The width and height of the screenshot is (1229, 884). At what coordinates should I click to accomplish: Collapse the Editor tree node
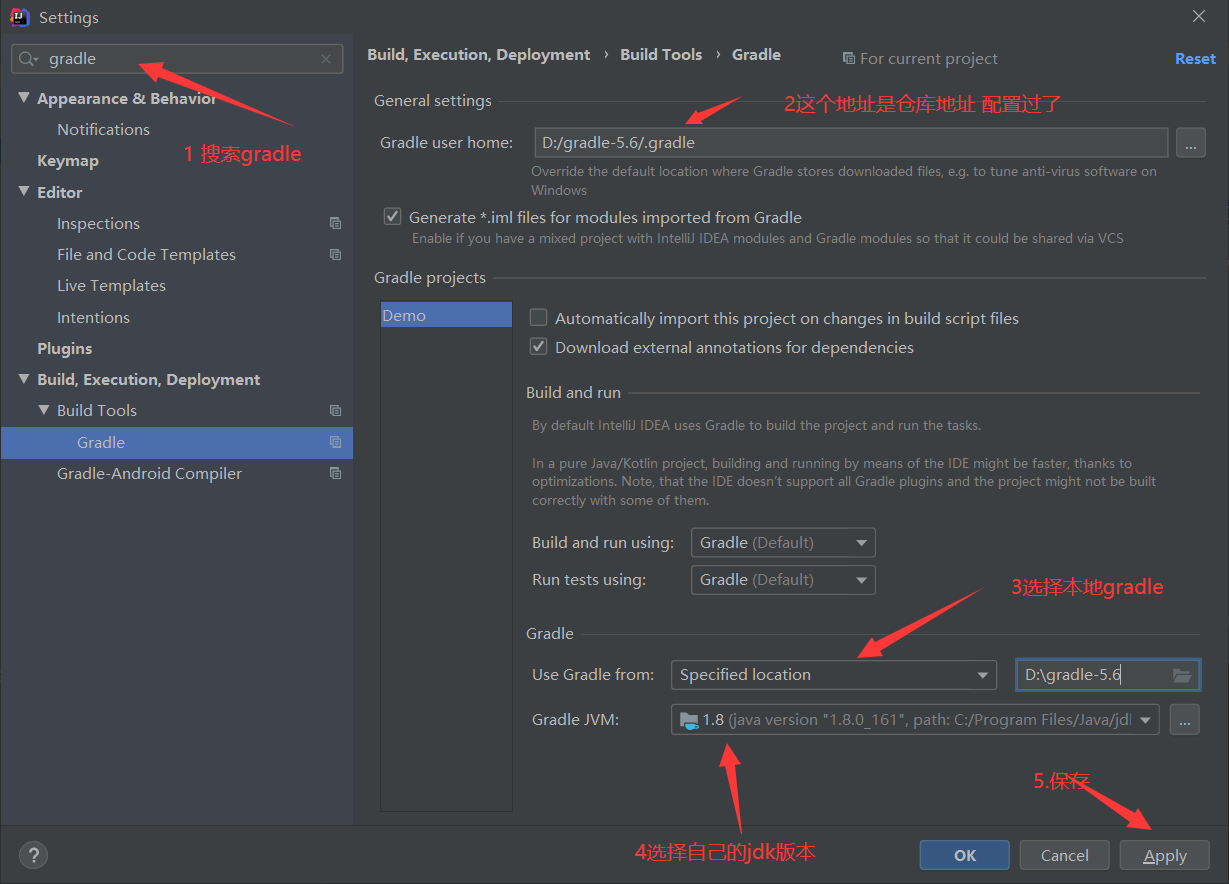coord(24,192)
